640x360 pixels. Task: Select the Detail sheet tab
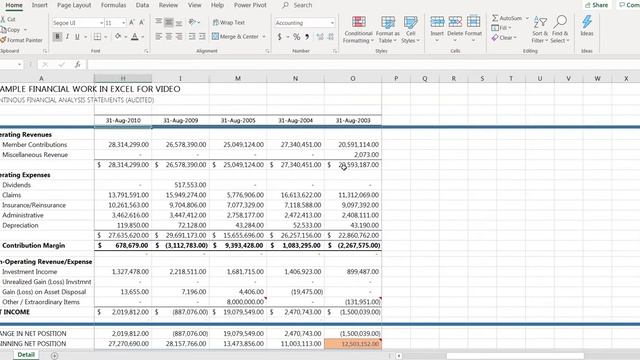[26, 355]
